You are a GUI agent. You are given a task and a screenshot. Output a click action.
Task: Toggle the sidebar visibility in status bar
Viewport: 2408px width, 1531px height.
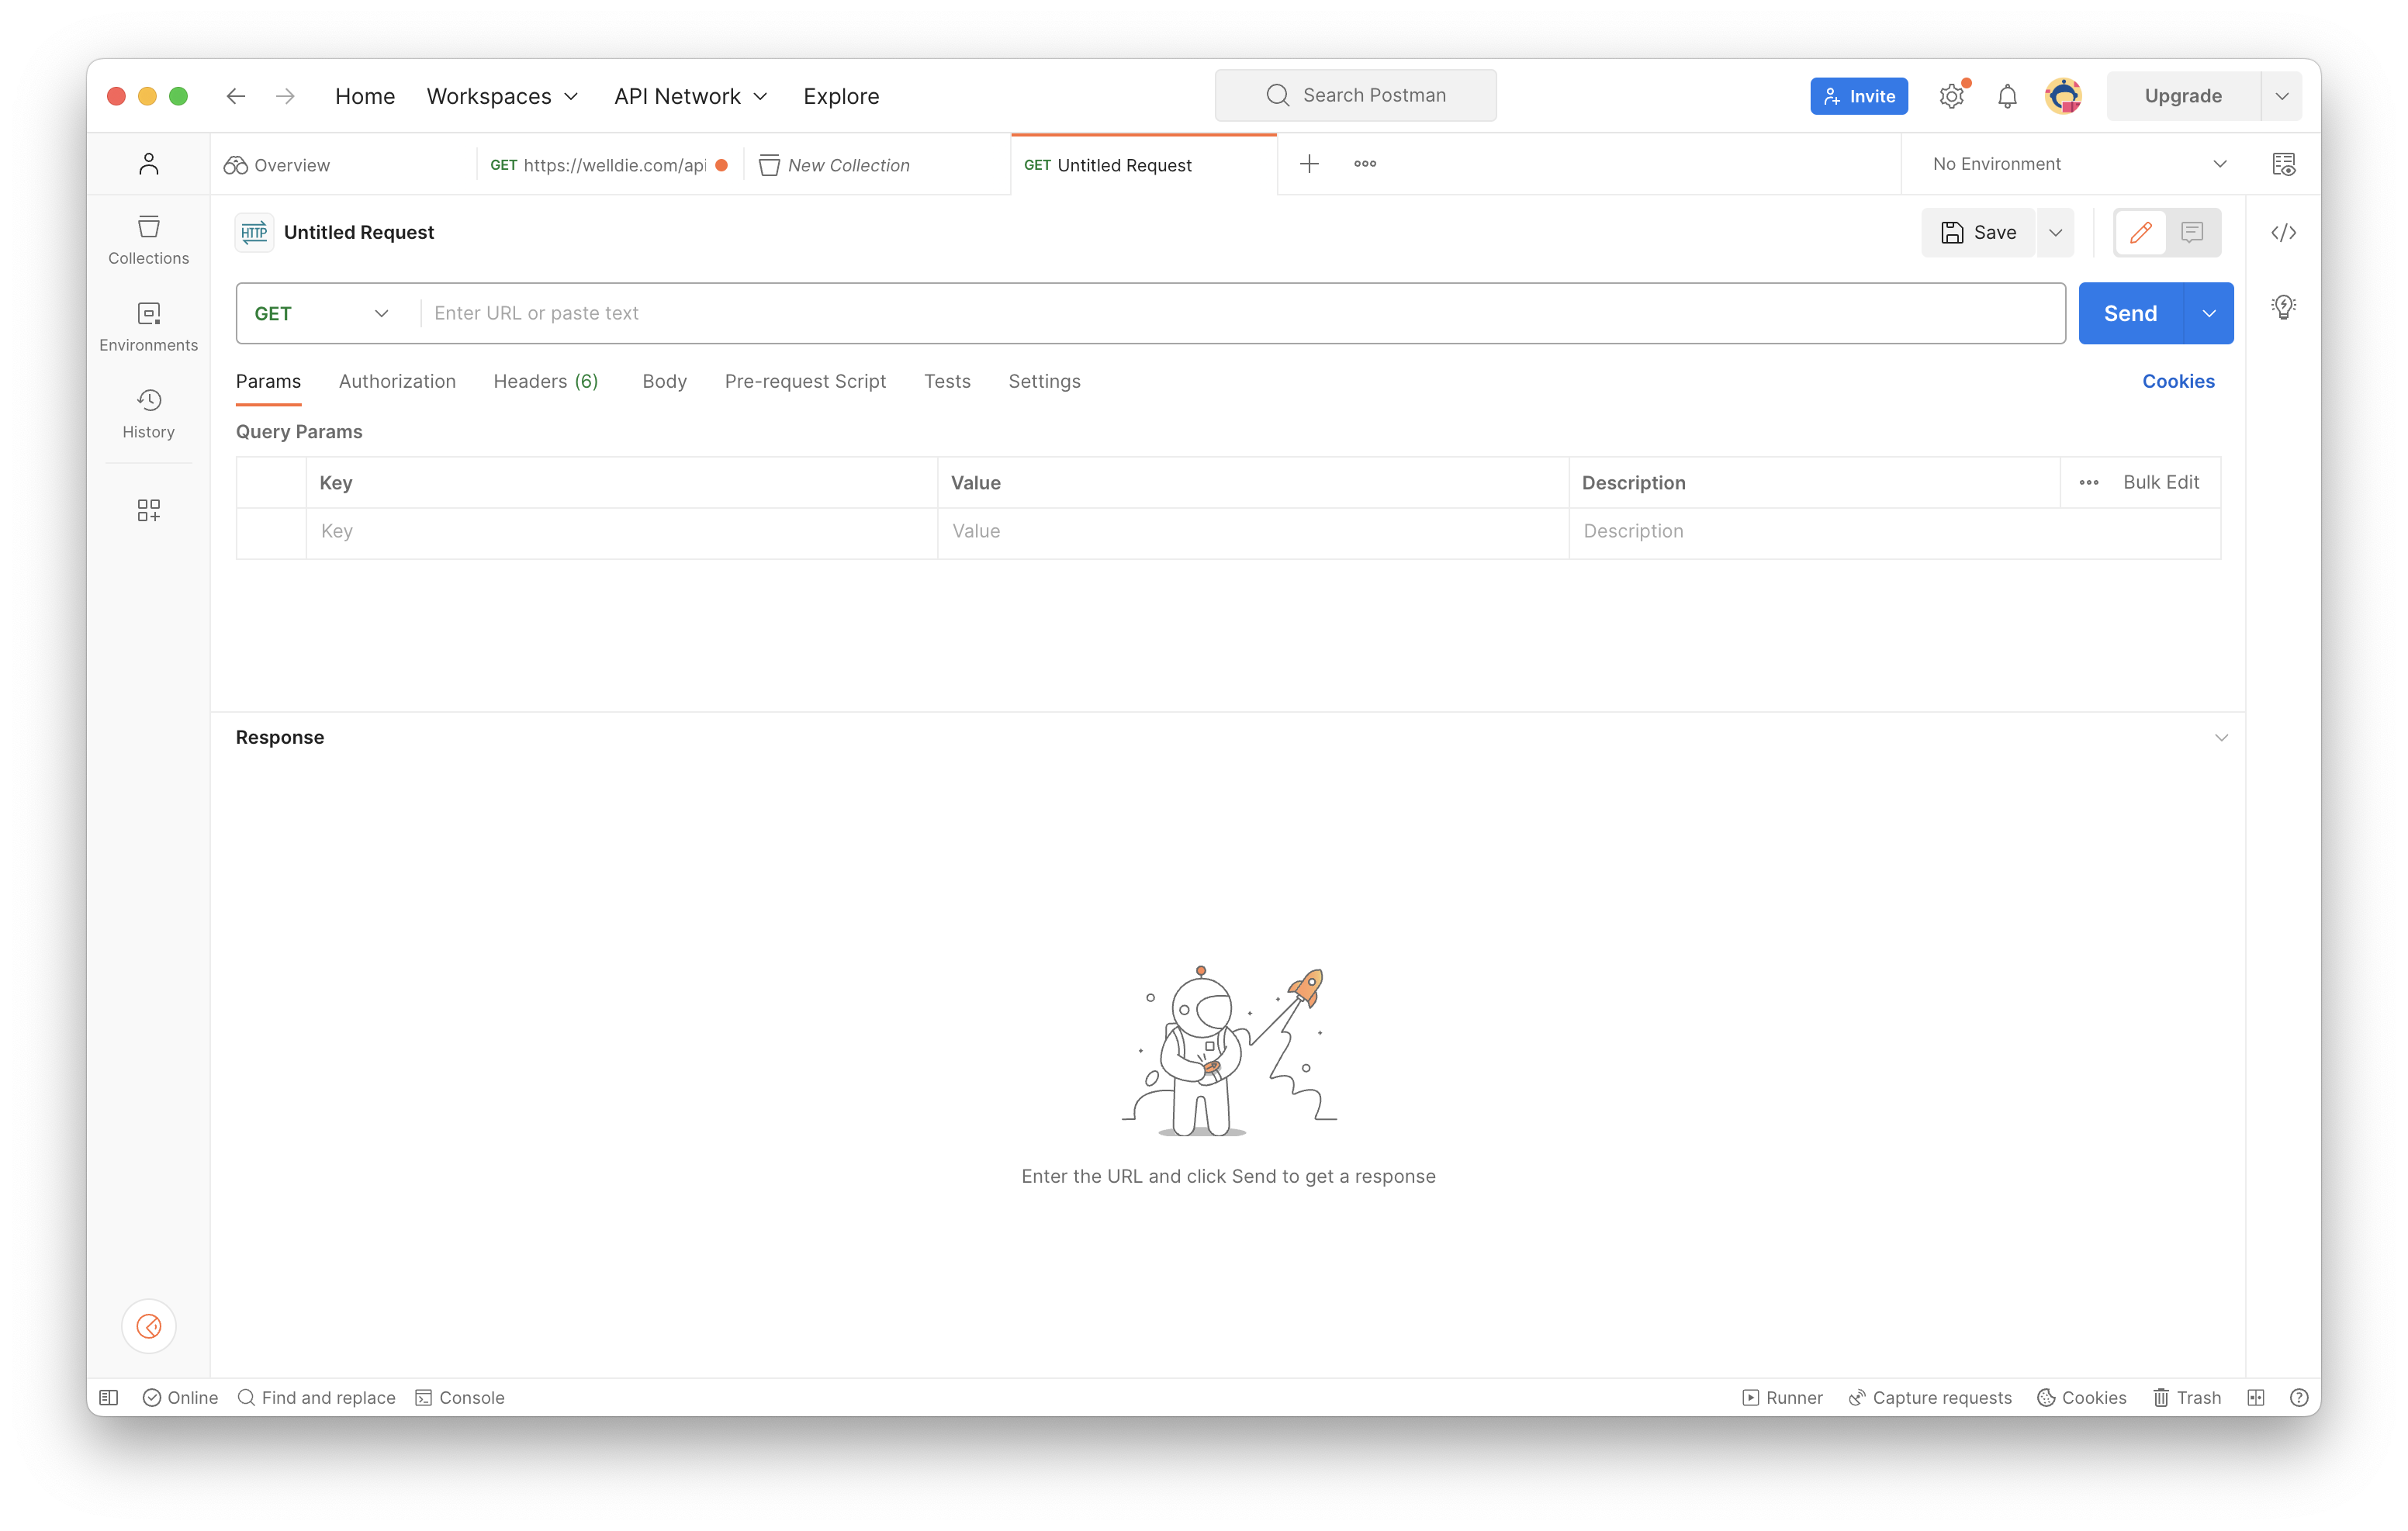click(x=109, y=1397)
